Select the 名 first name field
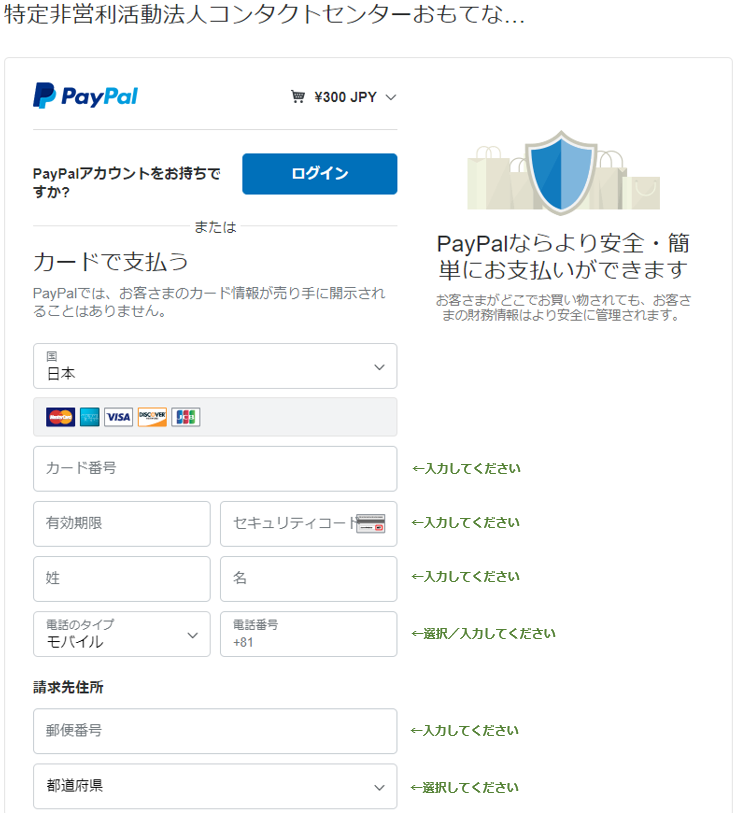736x813 pixels. (309, 579)
